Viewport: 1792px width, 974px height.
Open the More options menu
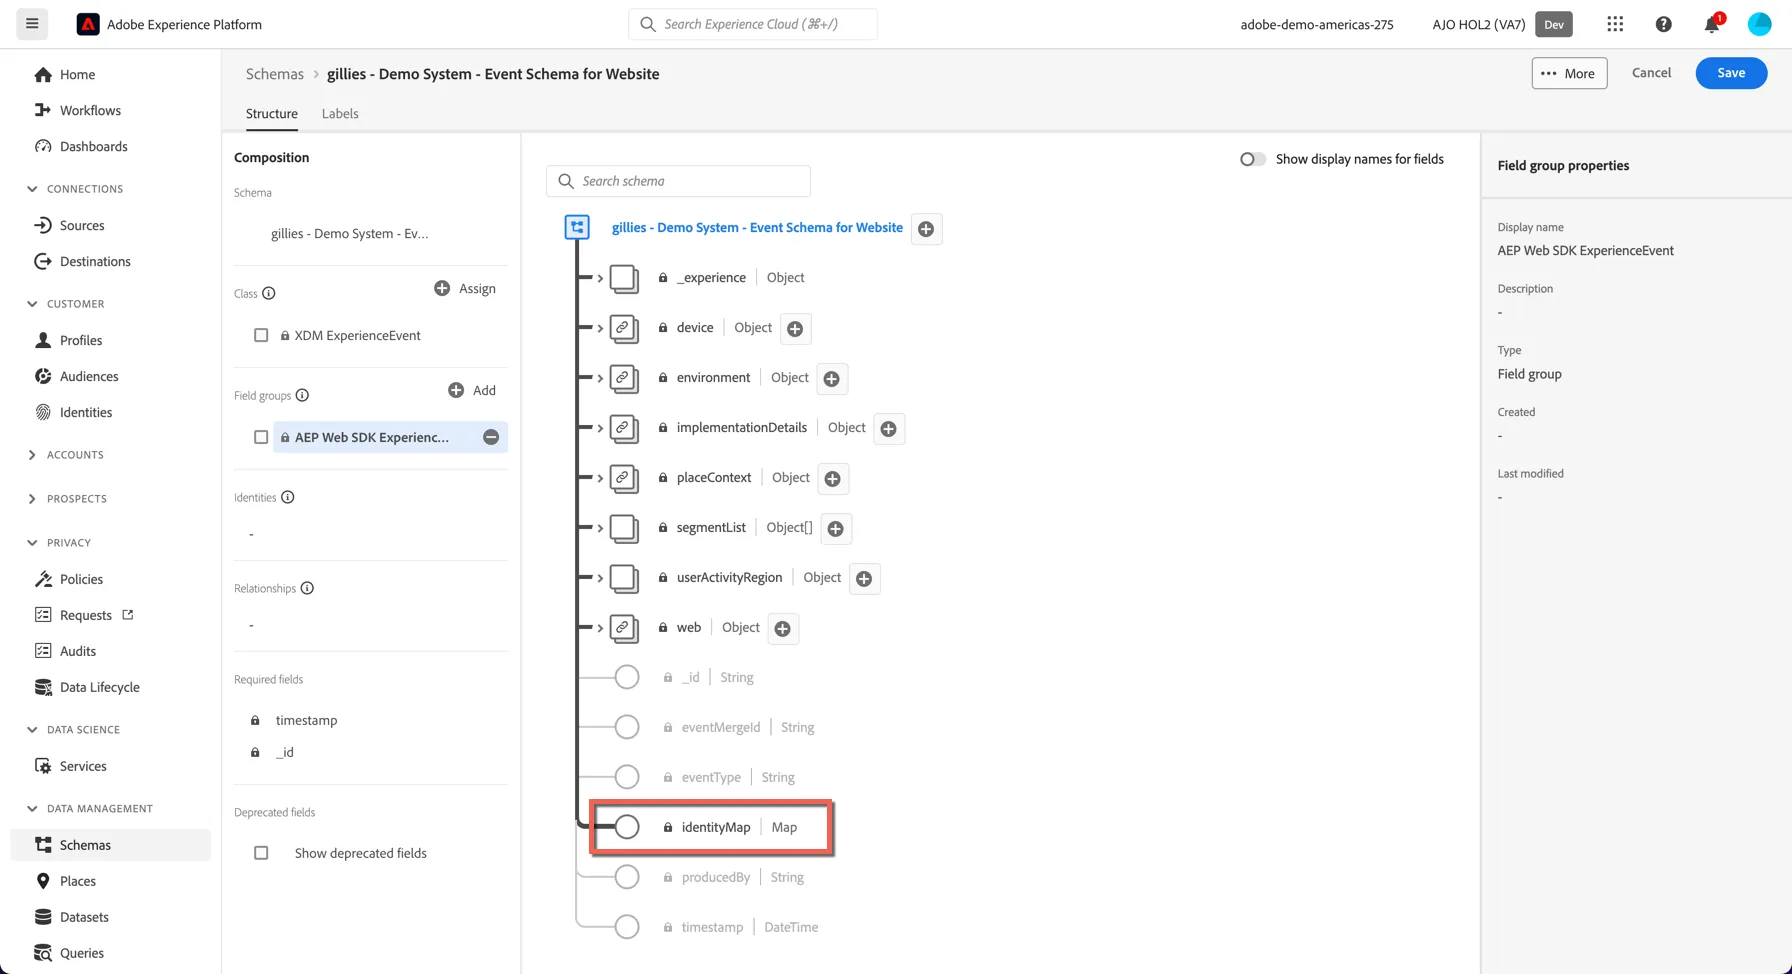(1569, 73)
